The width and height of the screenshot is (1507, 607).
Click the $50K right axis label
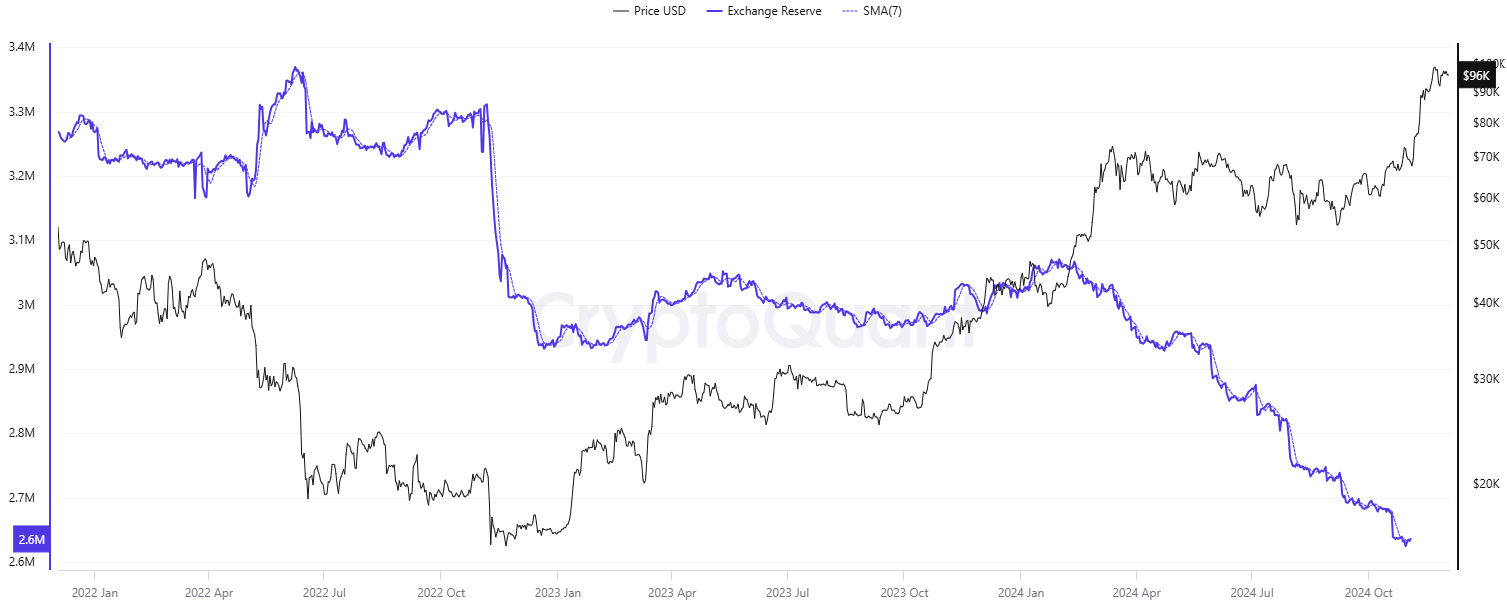click(x=1479, y=245)
